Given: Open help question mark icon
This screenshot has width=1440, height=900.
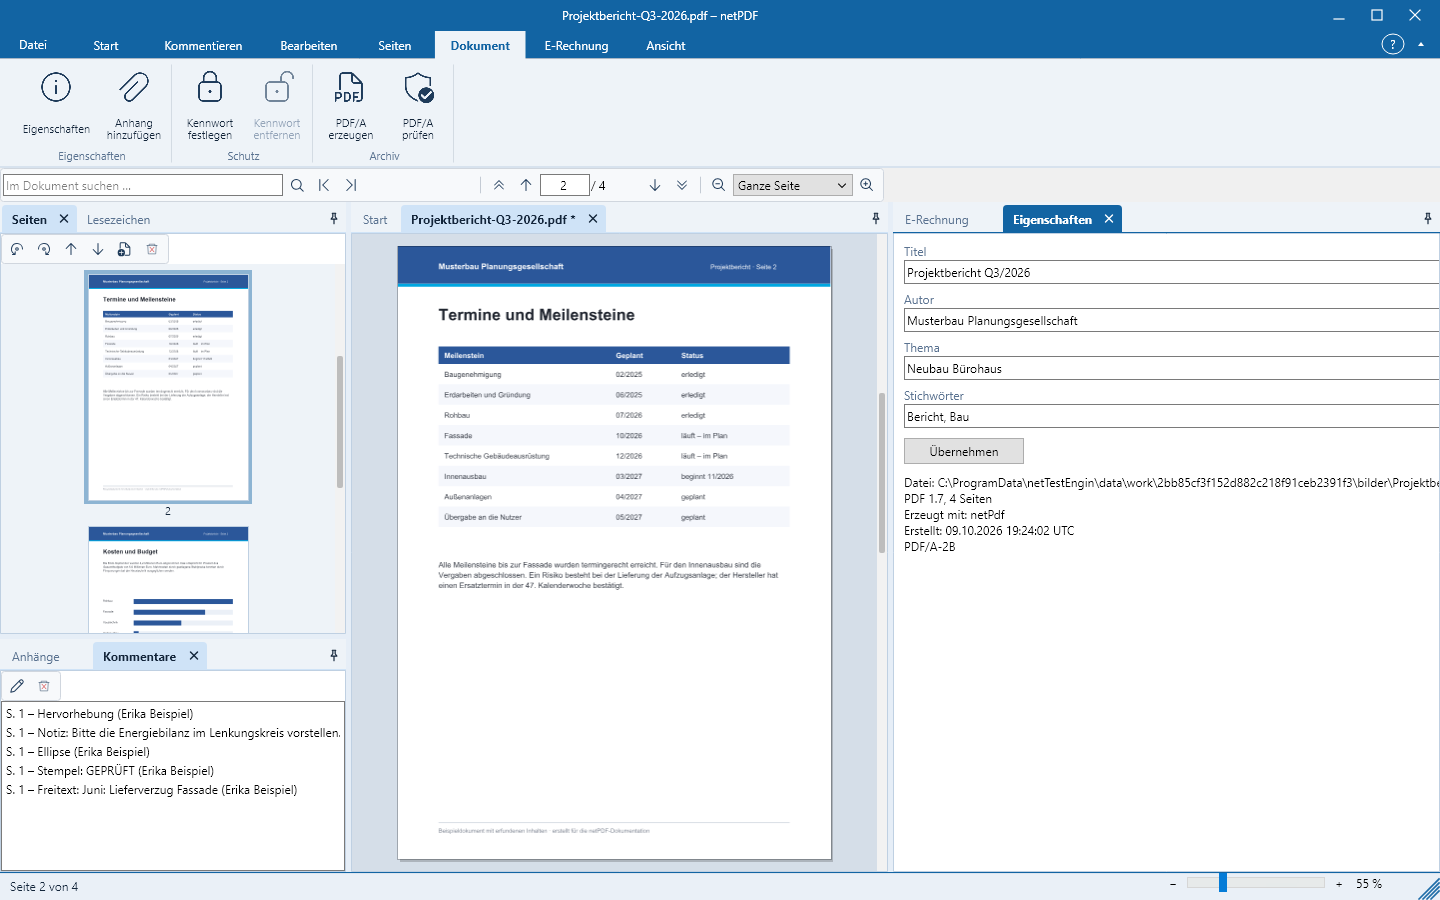Looking at the screenshot, I should tap(1393, 44).
